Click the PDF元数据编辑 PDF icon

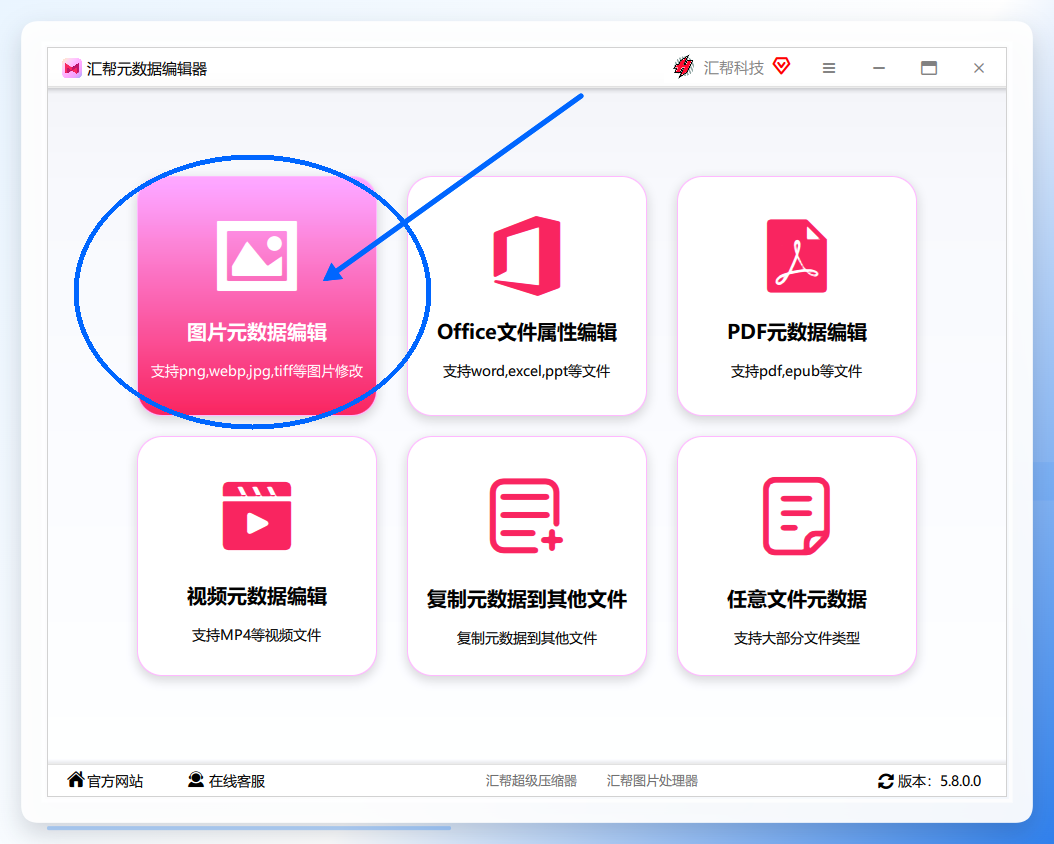pos(797,256)
